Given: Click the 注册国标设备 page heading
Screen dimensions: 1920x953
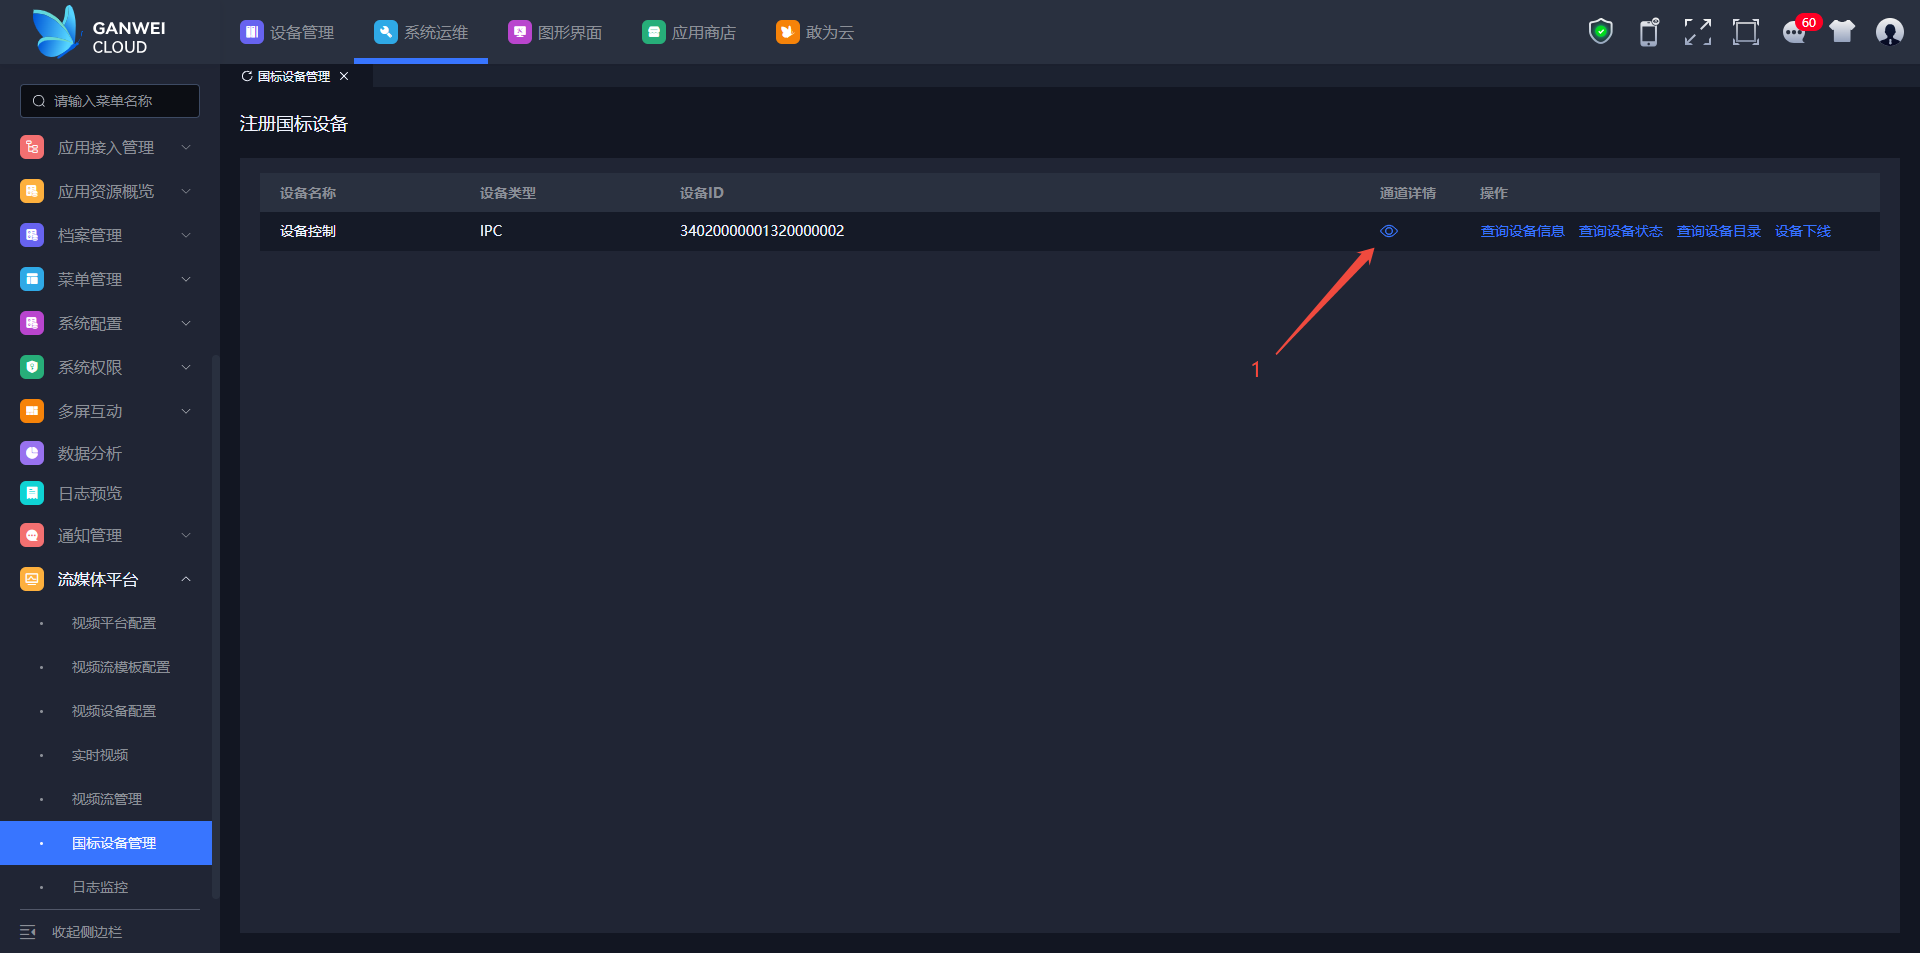Looking at the screenshot, I should [294, 124].
